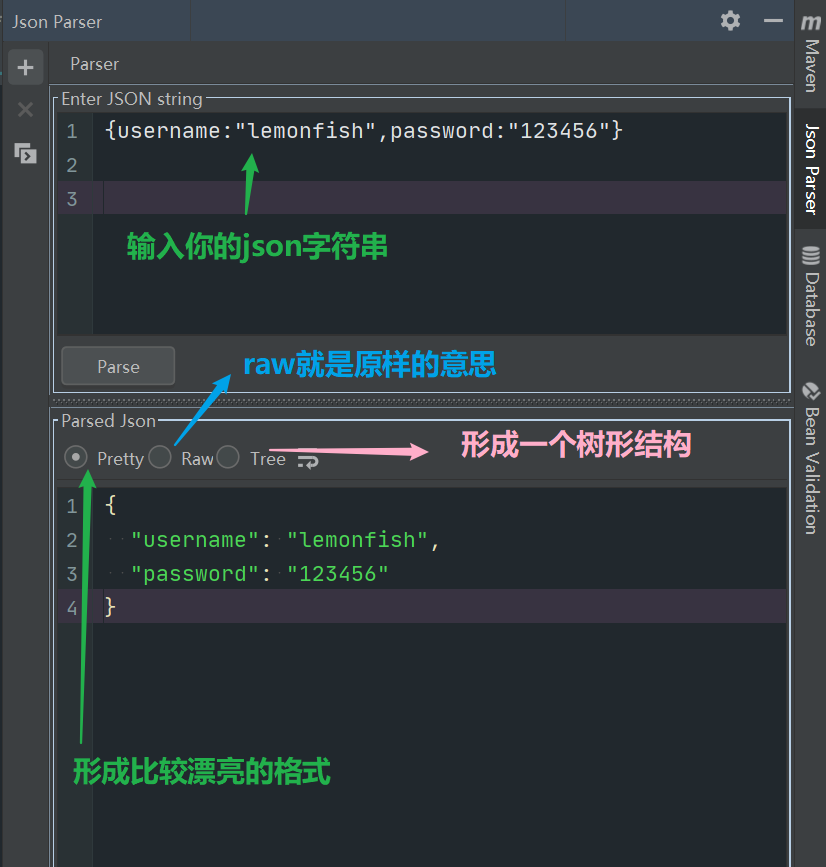The width and height of the screenshot is (826, 867).
Task: Click the "username" key in parsed output
Action: (x=195, y=540)
